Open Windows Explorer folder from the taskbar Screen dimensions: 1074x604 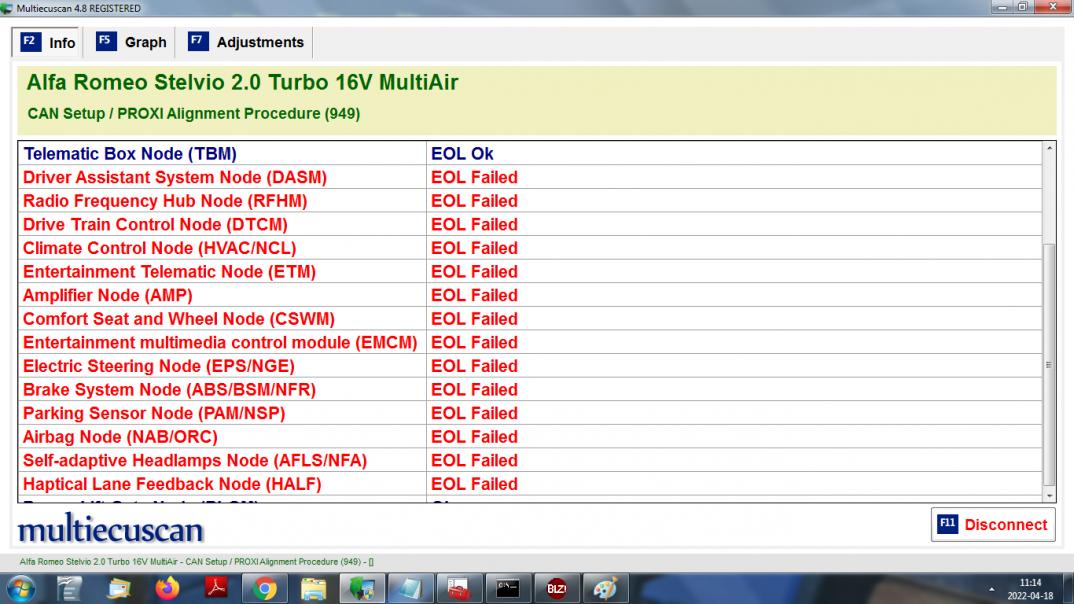313,588
